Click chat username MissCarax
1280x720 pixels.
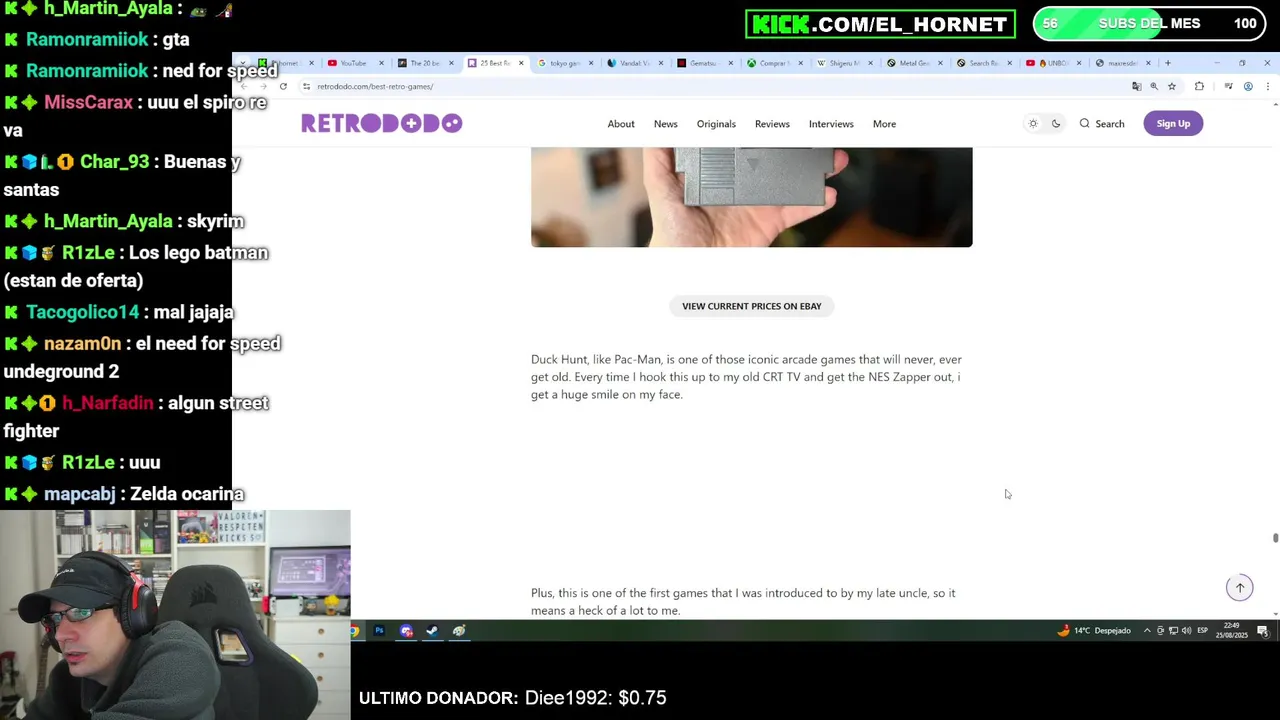tap(88, 102)
